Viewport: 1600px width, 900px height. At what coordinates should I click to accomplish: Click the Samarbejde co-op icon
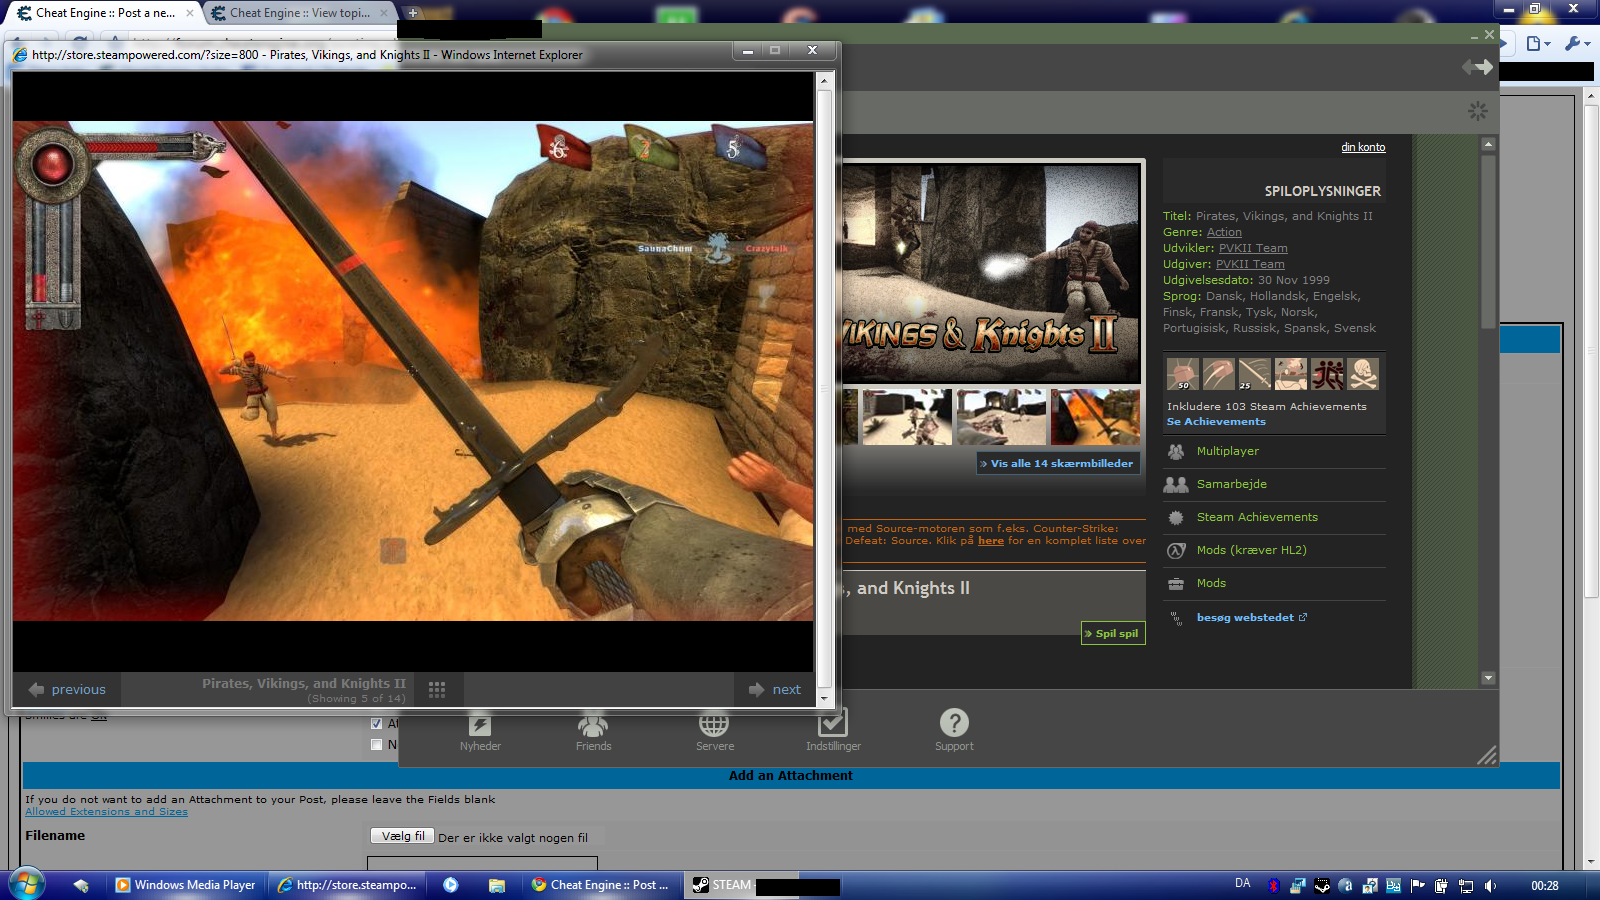(x=1176, y=484)
